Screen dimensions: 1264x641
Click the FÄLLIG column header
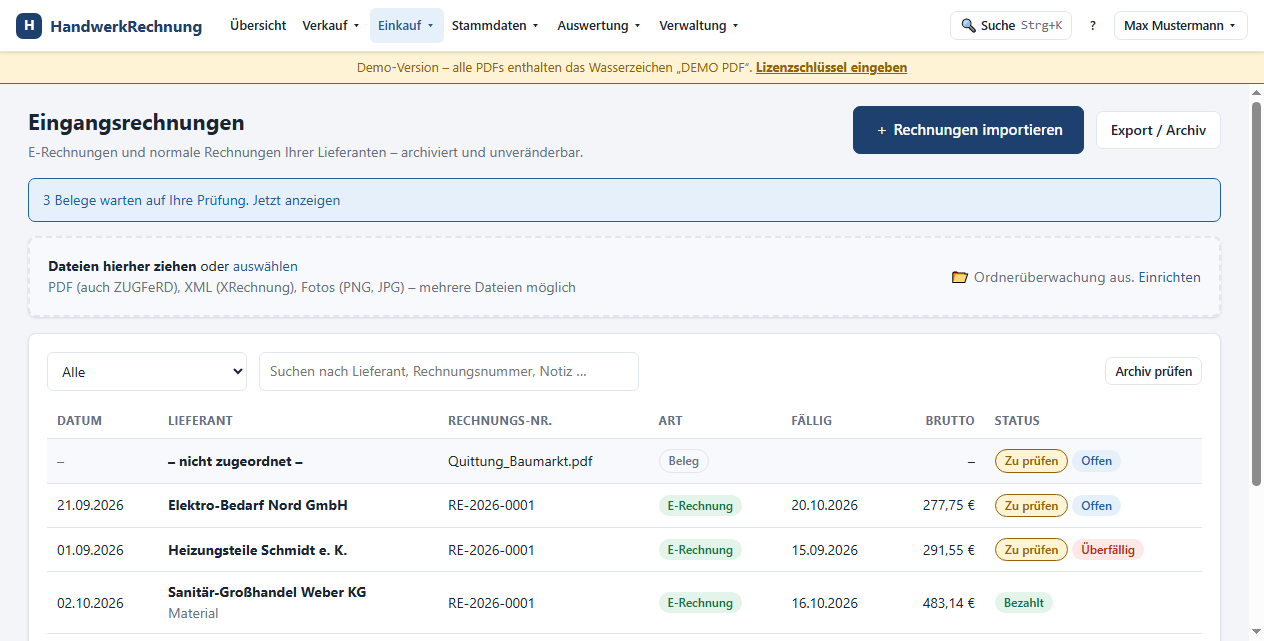point(811,421)
